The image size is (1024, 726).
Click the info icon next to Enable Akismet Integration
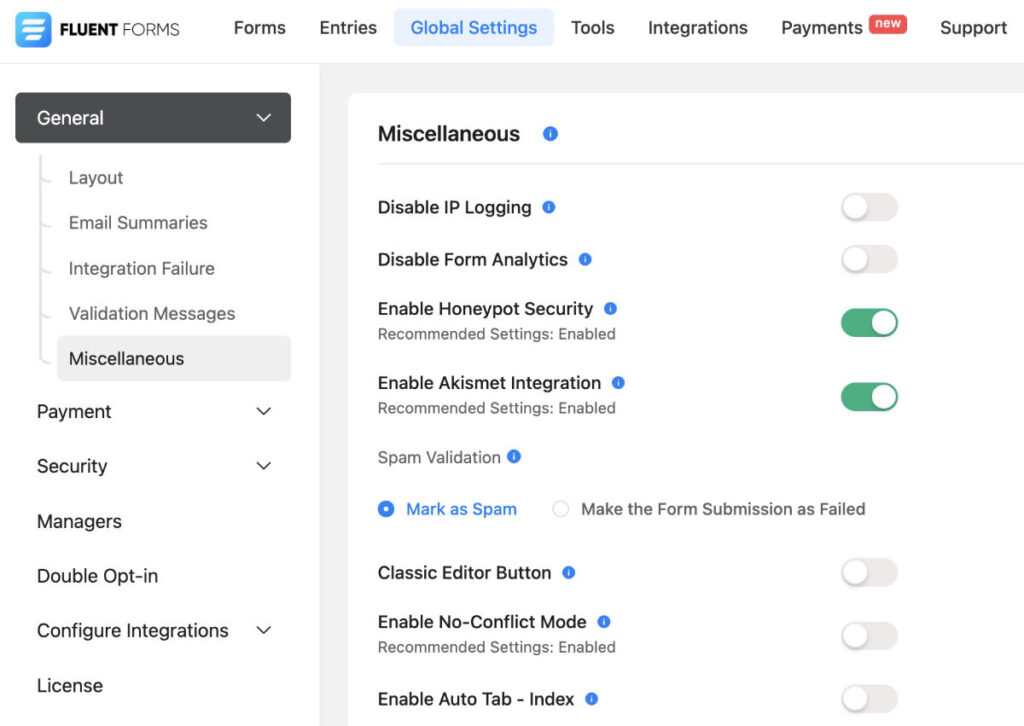tap(619, 381)
